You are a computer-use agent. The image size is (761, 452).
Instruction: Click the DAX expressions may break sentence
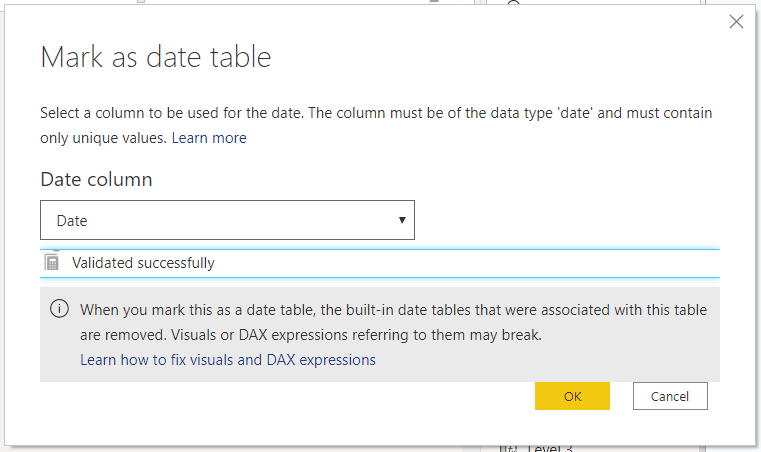311,335
